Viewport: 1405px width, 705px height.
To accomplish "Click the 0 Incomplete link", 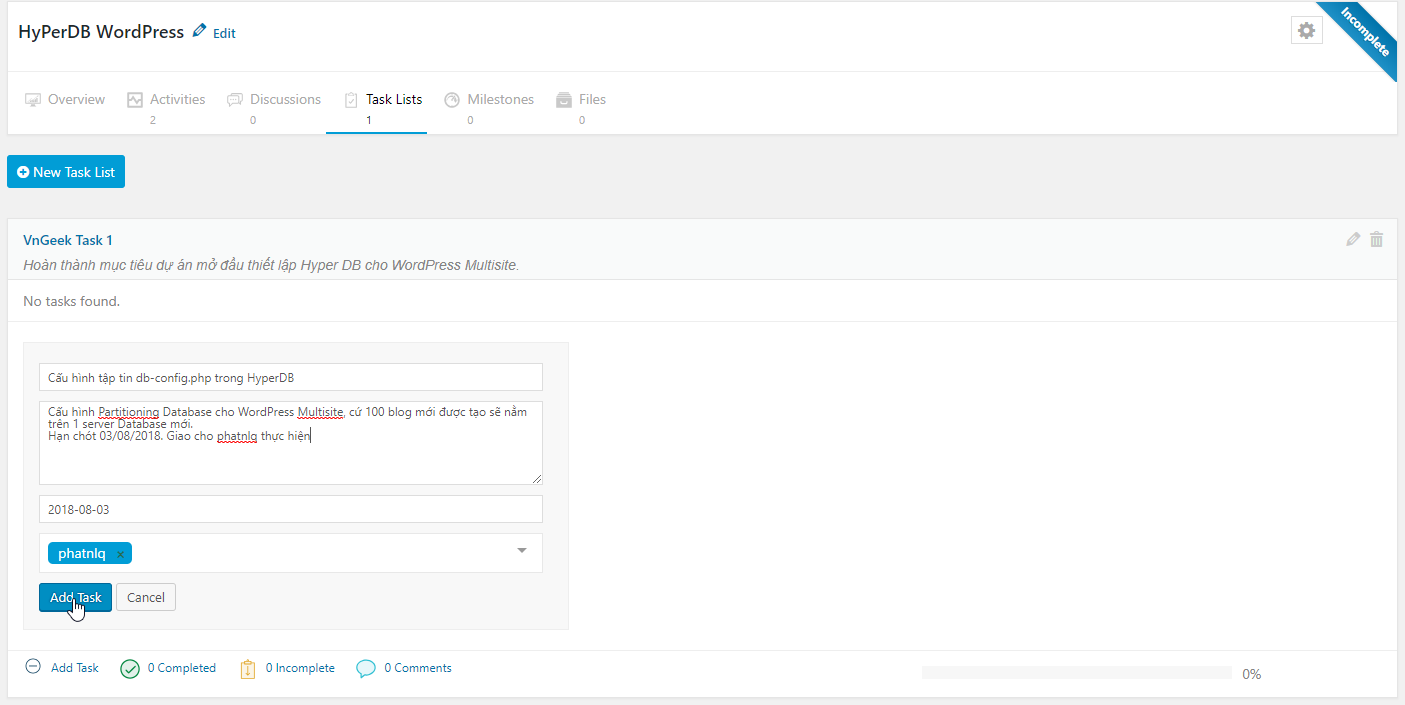I will 300,668.
